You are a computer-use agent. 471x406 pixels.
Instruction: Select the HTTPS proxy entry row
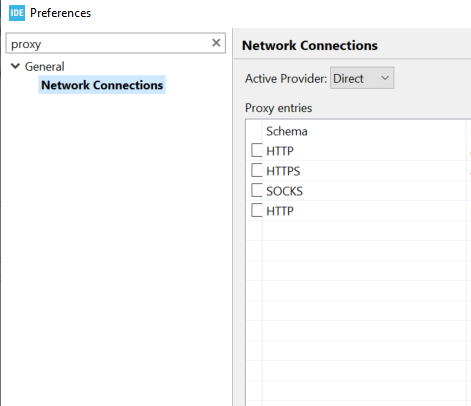coord(359,171)
